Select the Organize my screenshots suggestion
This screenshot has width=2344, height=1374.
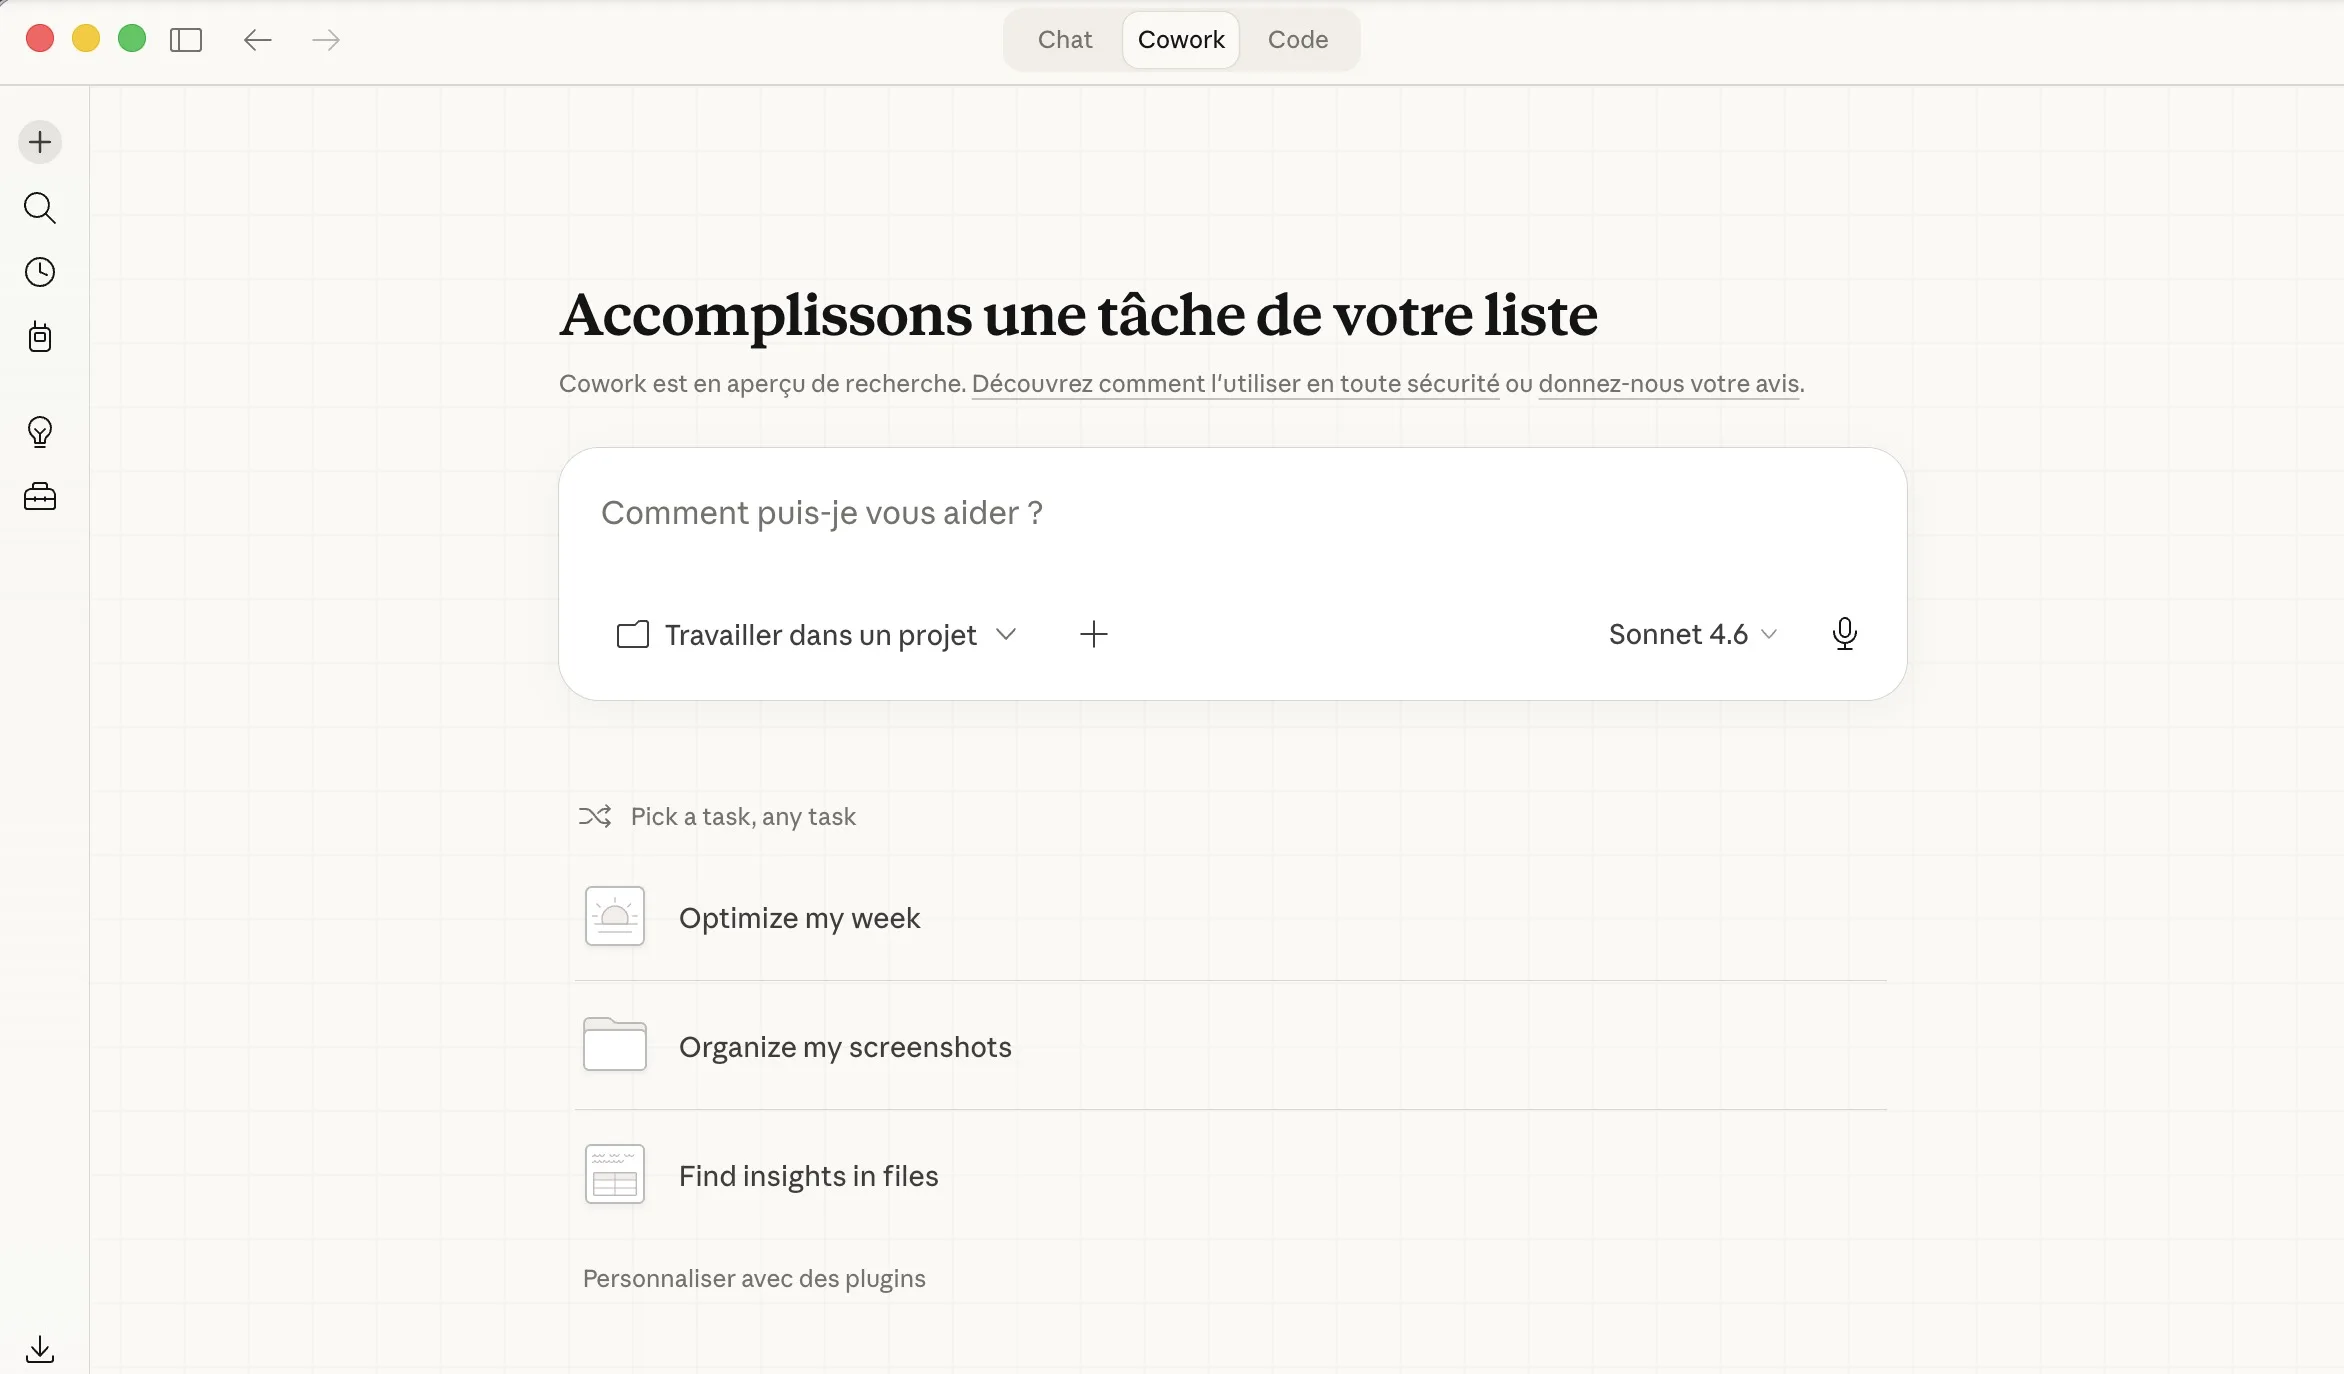[x=845, y=1047]
